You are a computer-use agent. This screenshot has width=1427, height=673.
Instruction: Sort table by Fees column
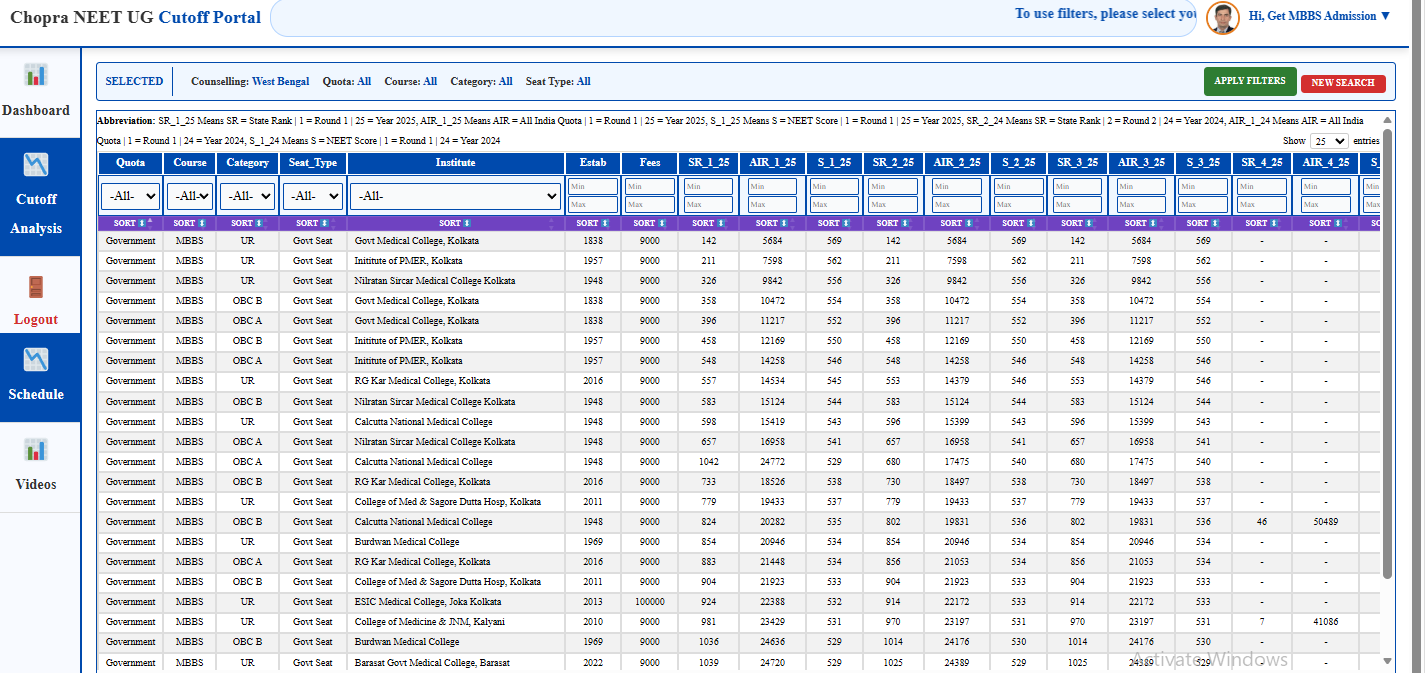point(649,223)
